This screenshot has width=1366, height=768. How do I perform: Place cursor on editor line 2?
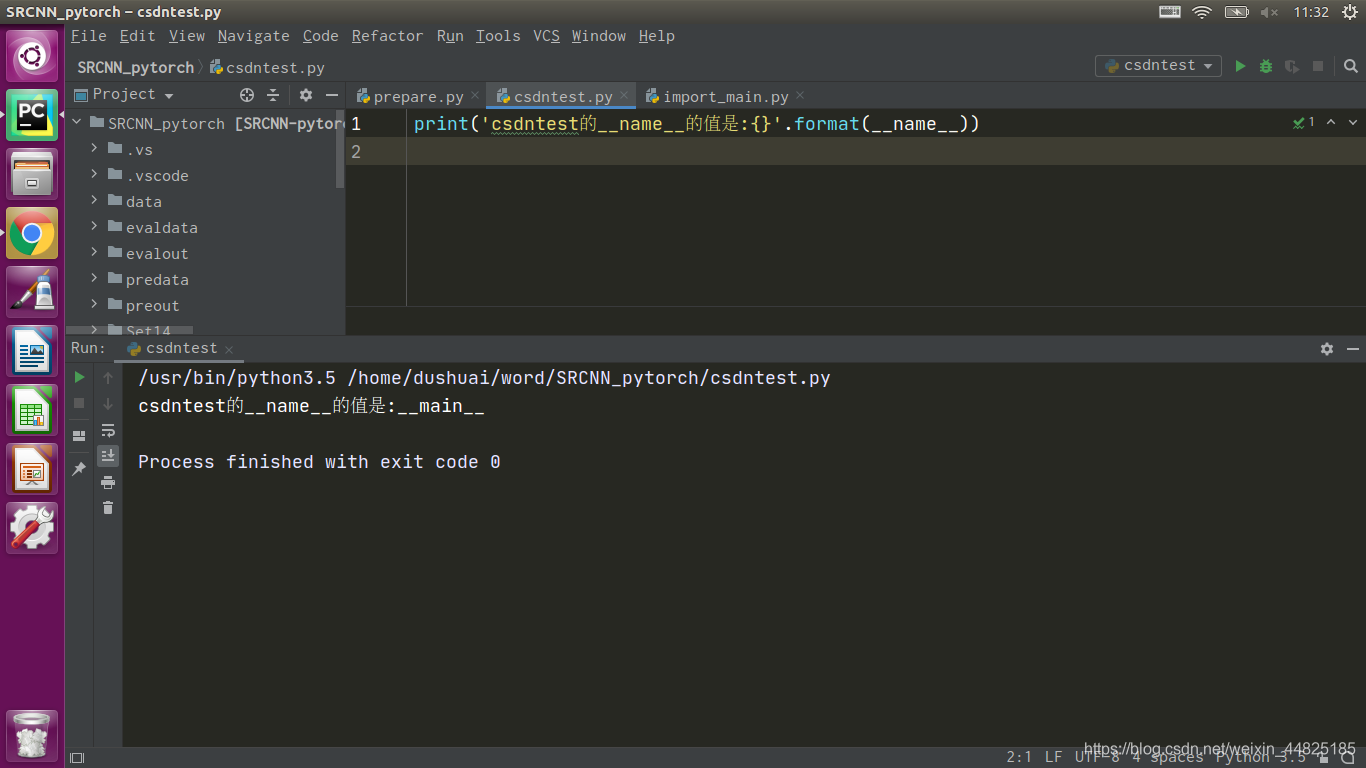coord(885,152)
